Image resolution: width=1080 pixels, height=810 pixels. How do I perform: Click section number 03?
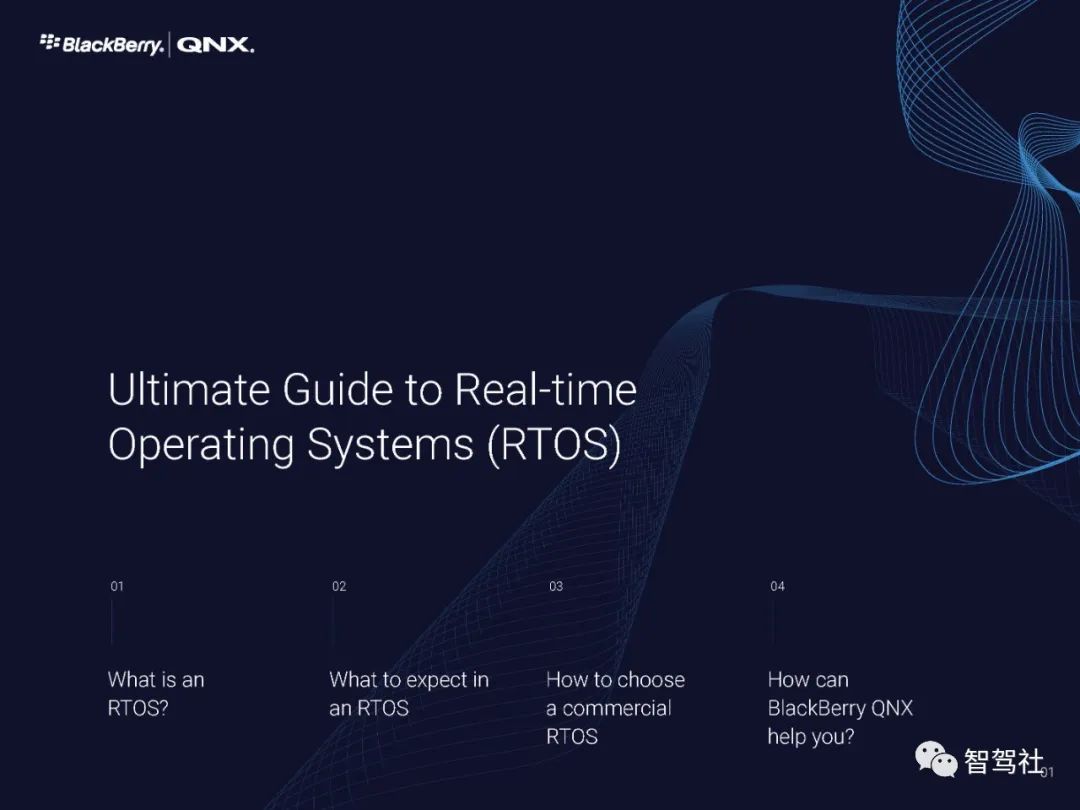point(556,586)
